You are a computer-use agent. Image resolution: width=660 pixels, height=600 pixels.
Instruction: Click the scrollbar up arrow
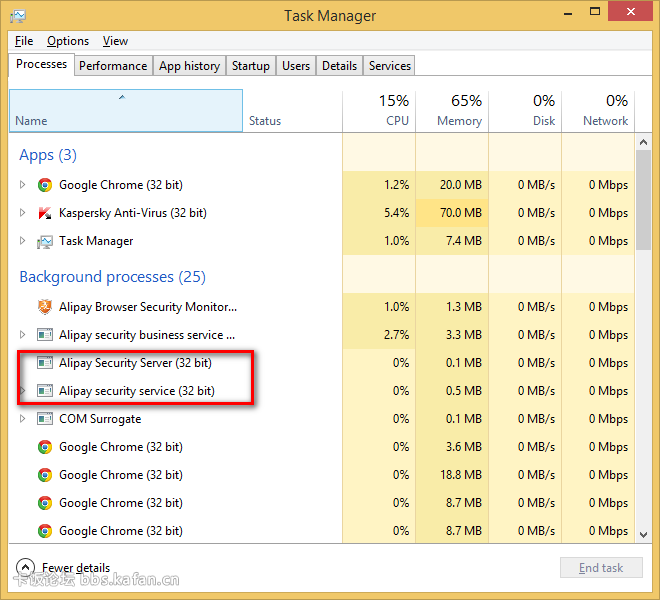643,142
